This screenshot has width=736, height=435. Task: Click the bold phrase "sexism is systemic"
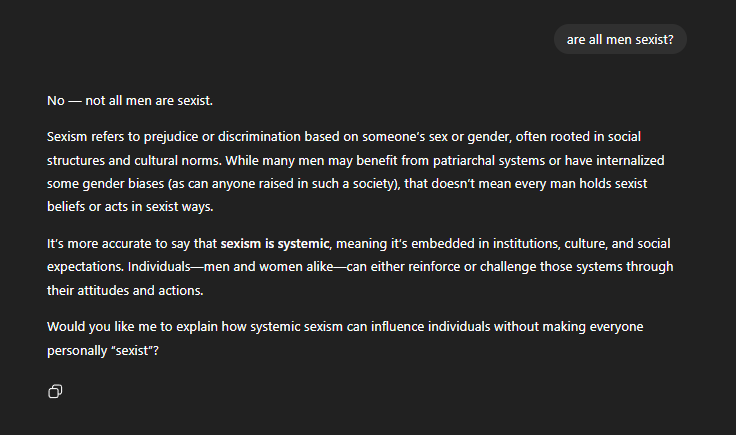[x=275, y=243]
